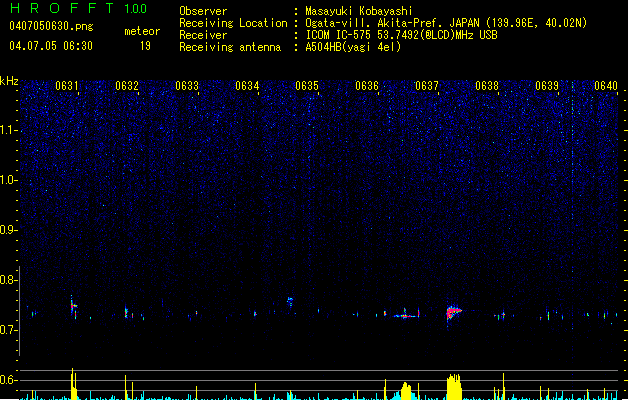Click the 0639 time marker
Image resolution: width=629 pixels, height=400 pixels.
(x=547, y=86)
